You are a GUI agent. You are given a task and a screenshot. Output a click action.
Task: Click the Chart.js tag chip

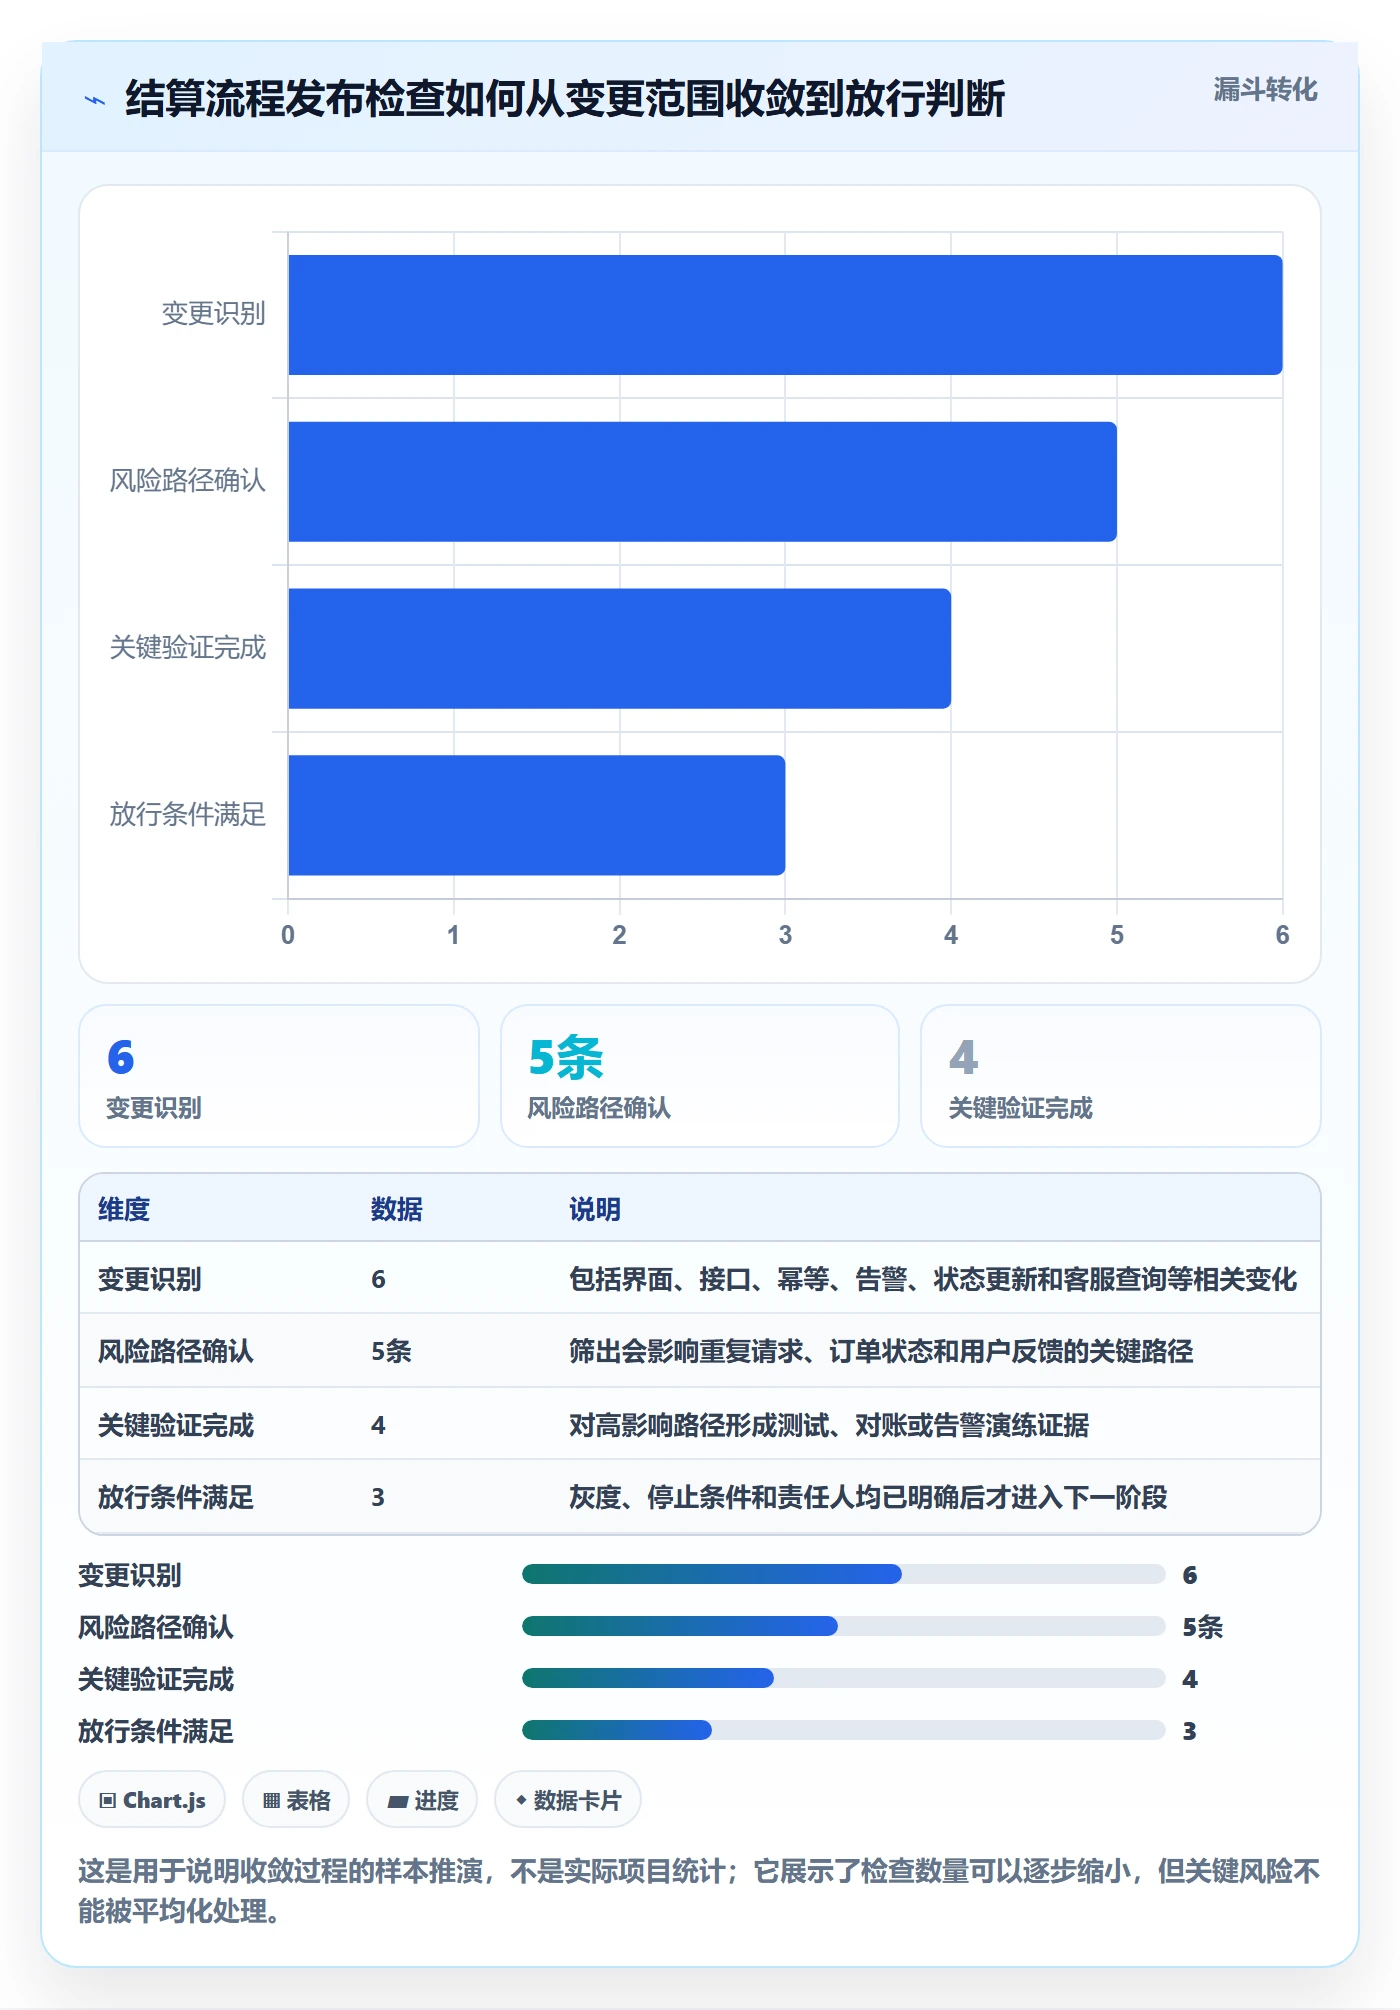pyautogui.click(x=152, y=1800)
